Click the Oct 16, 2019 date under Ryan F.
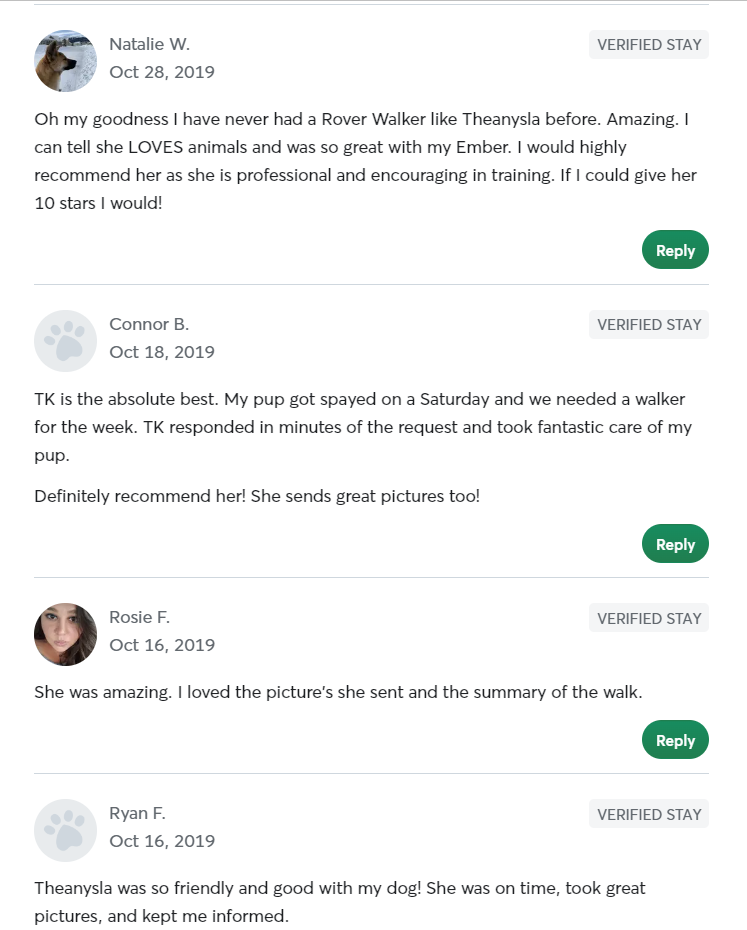The image size is (747, 930). [162, 841]
